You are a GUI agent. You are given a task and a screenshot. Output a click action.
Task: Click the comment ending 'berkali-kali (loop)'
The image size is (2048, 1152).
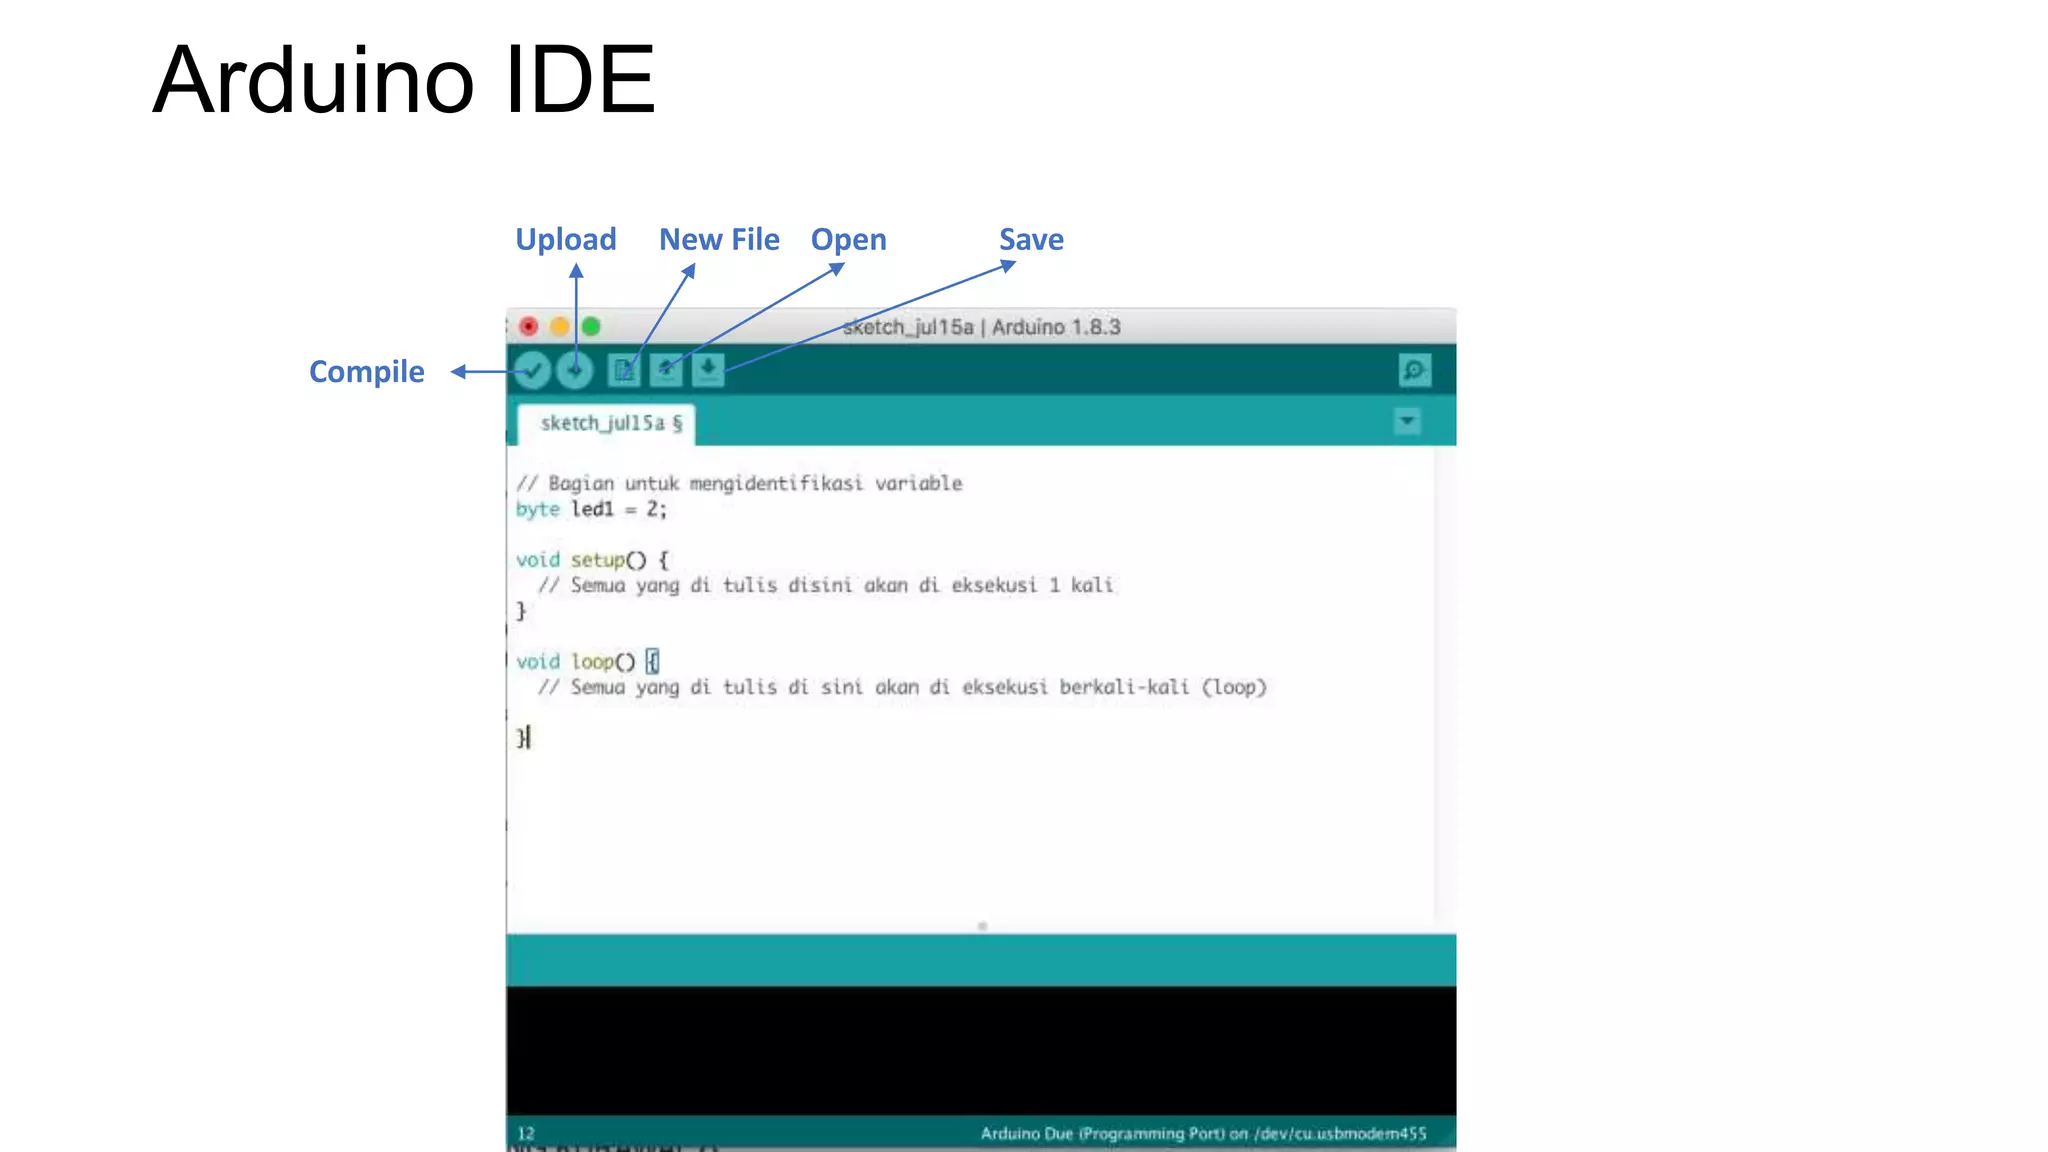pos(902,687)
